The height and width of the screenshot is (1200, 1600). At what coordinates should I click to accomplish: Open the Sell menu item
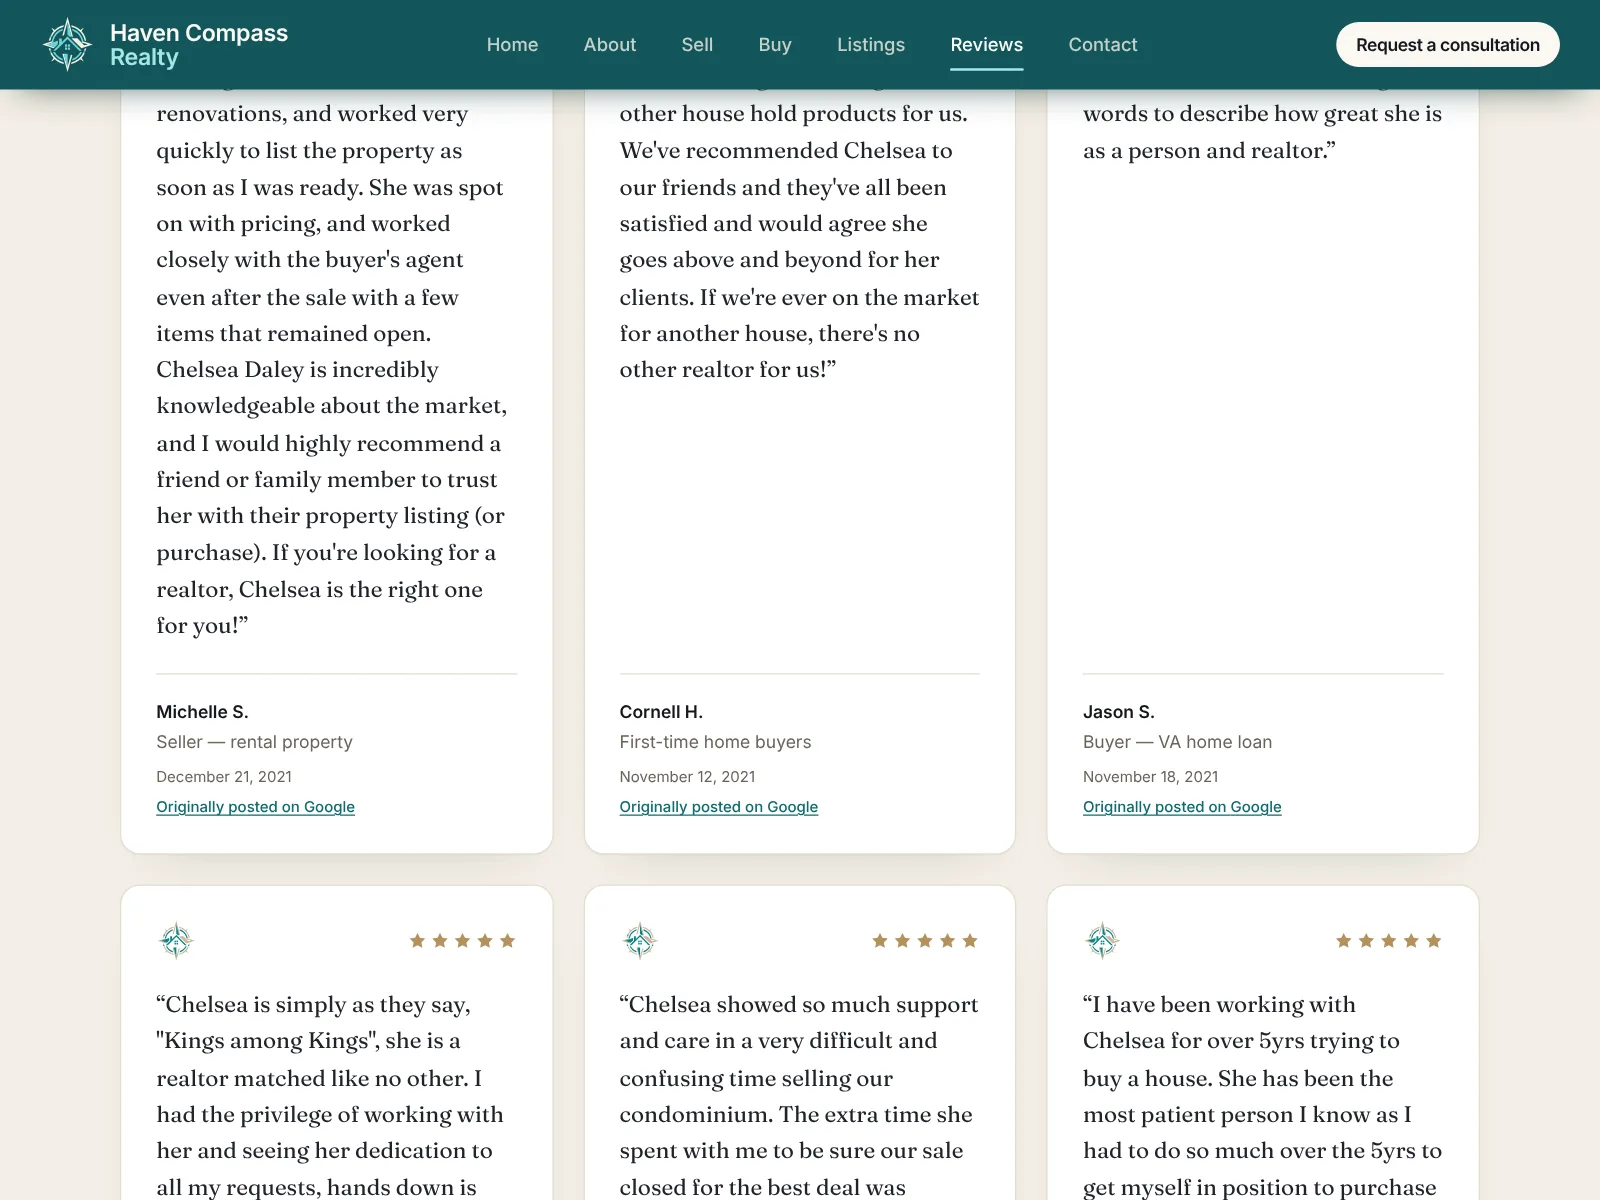(x=697, y=45)
